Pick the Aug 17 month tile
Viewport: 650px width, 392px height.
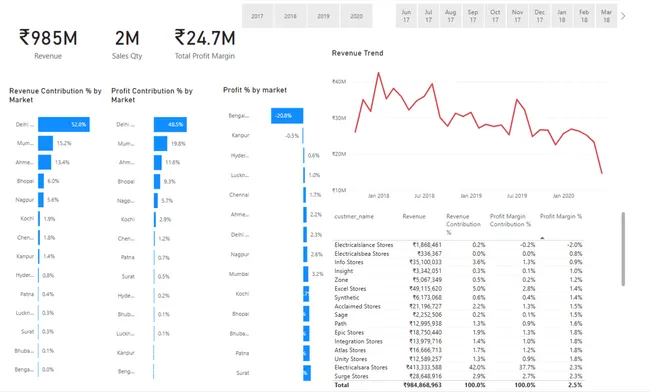(451, 16)
